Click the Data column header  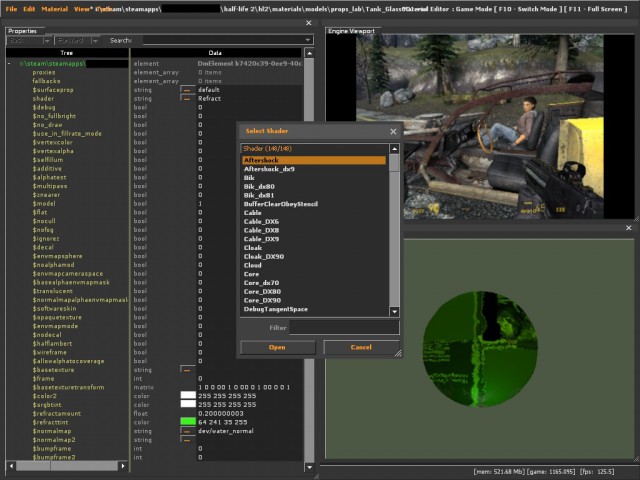click(216, 53)
